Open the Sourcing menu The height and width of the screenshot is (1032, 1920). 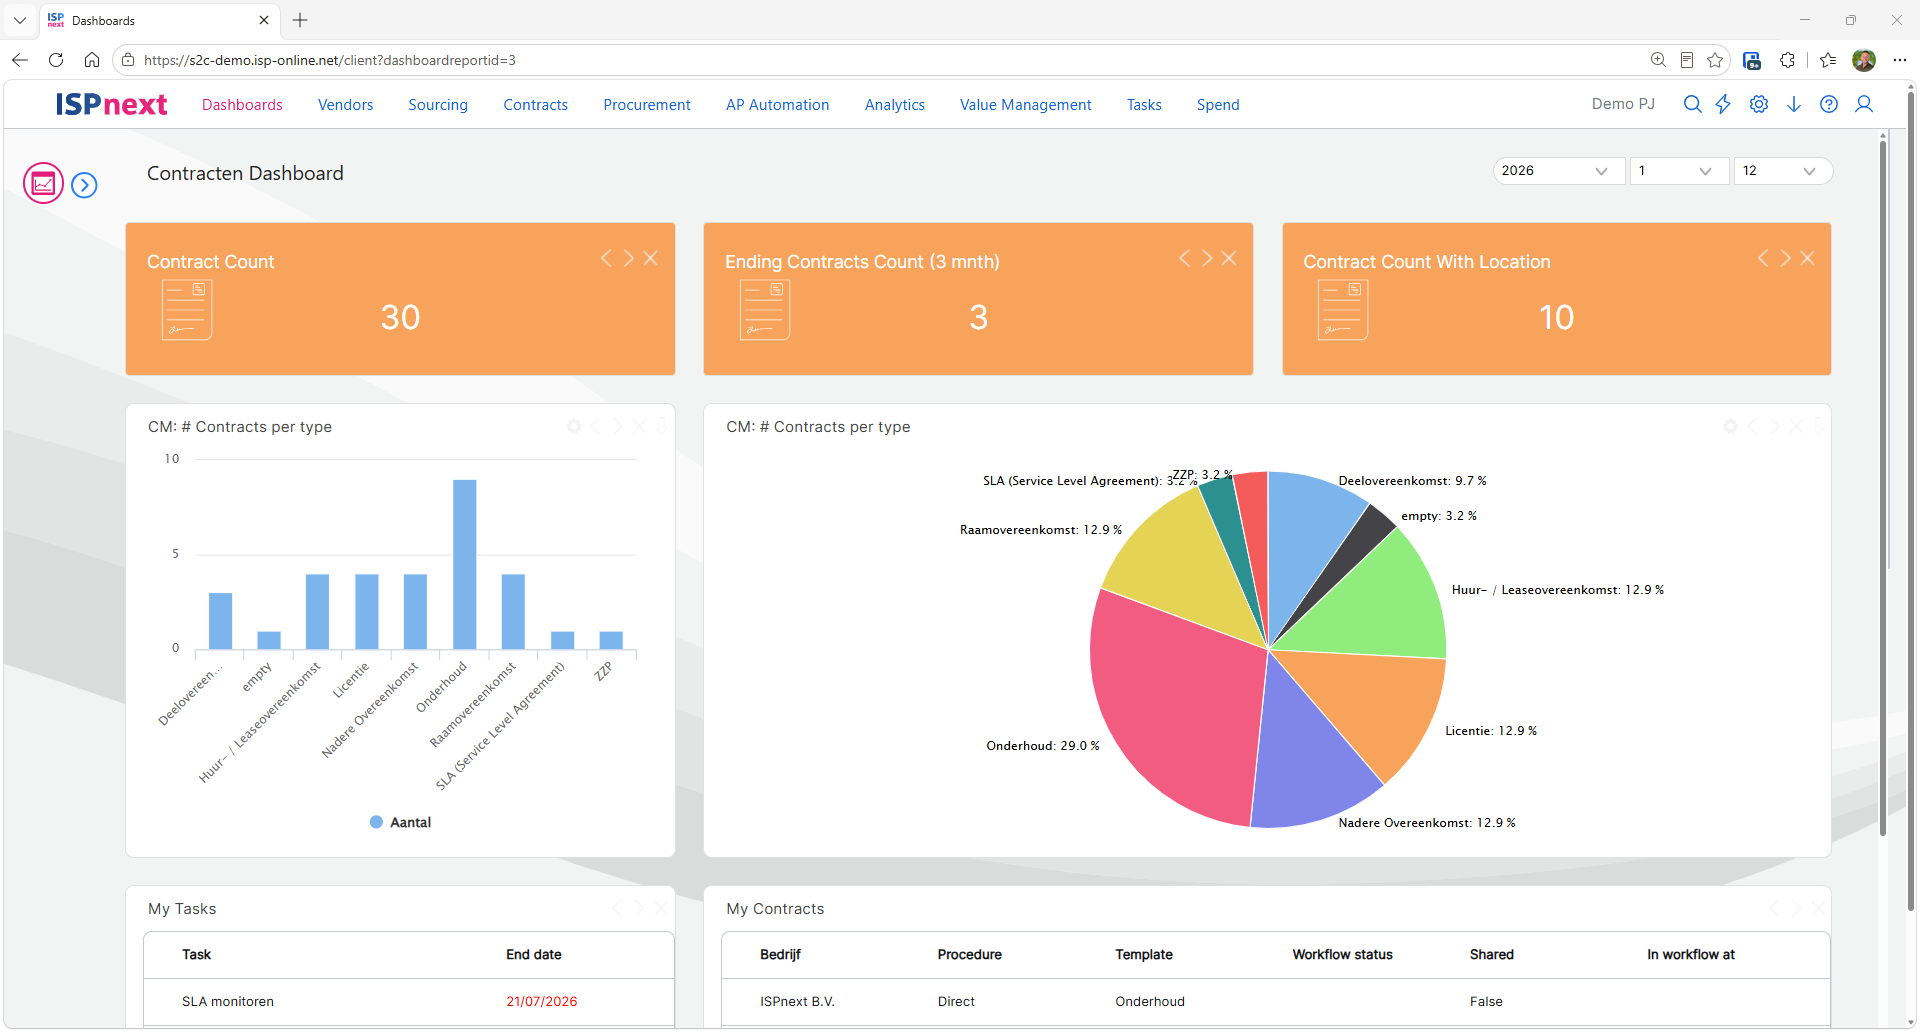(438, 105)
